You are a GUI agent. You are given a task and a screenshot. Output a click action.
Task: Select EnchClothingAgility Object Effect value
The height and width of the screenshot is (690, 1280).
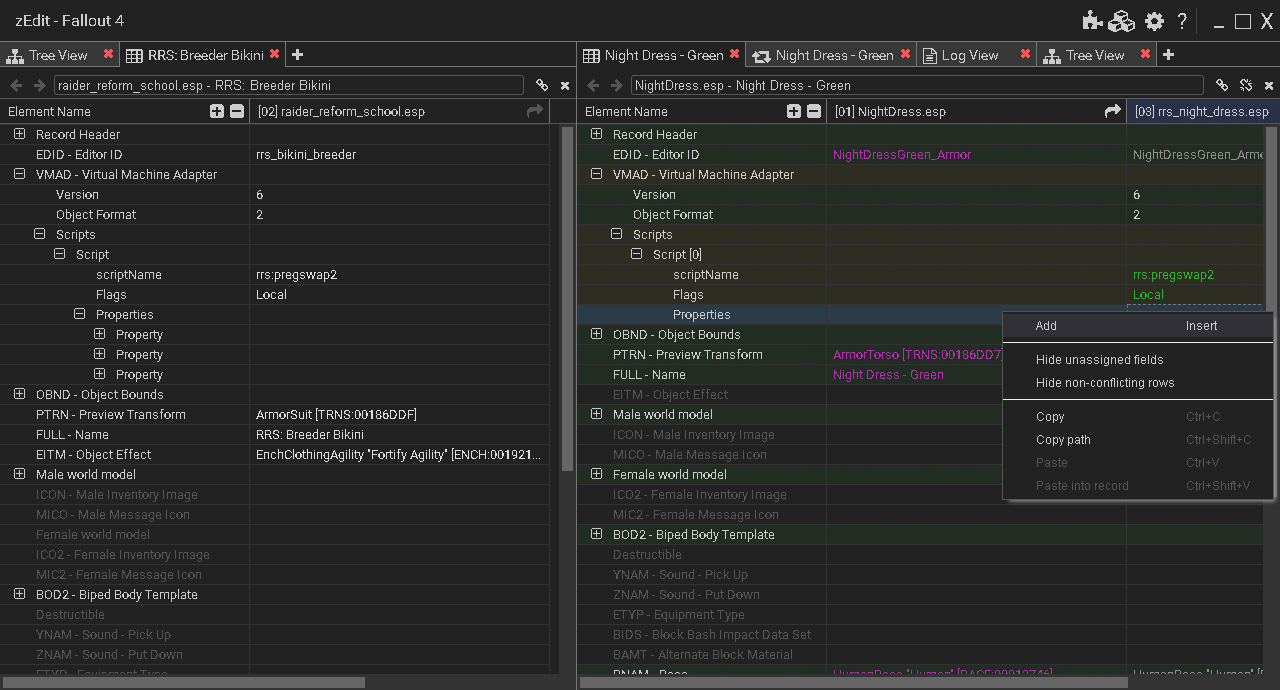point(400,454)
